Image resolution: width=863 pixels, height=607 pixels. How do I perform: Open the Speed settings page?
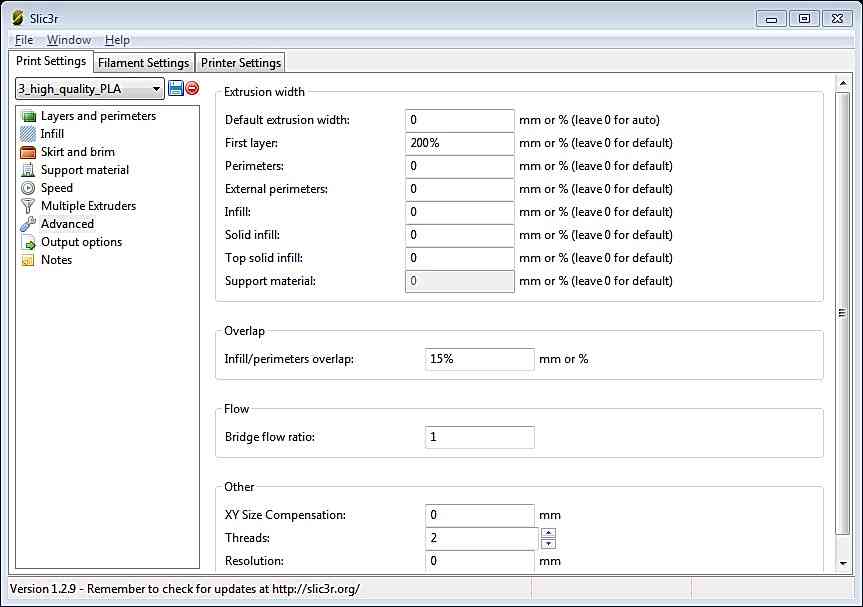coord(56,188)
